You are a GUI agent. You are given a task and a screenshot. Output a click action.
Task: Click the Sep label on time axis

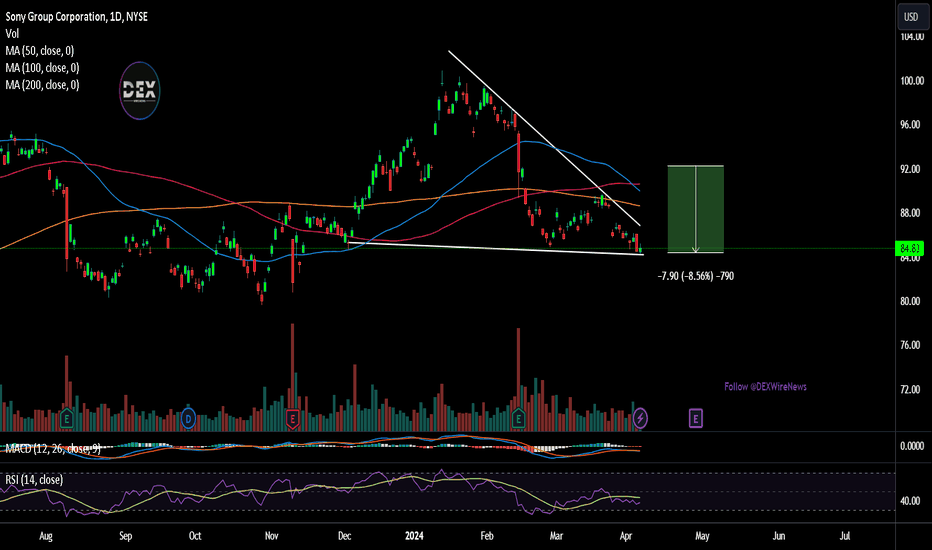coord(125,536)
